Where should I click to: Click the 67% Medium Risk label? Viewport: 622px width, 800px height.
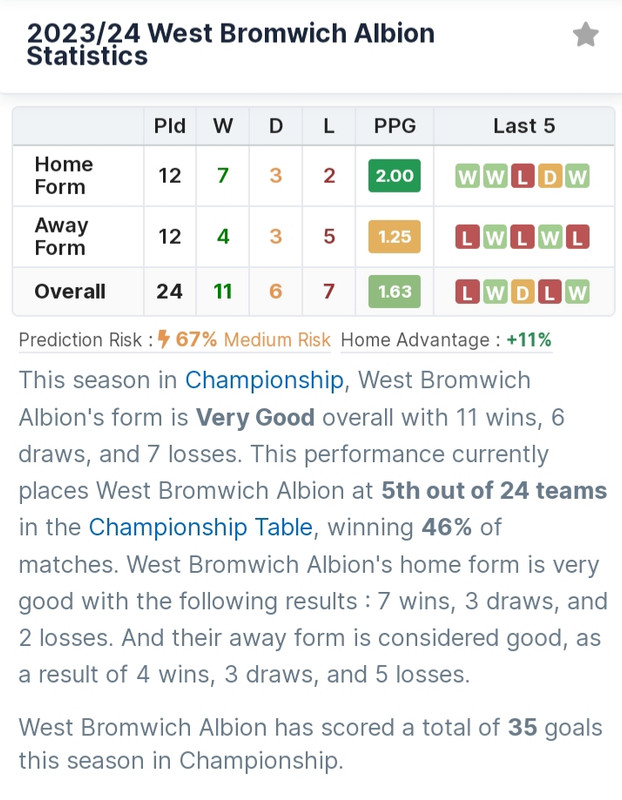[x=253, y=339]
